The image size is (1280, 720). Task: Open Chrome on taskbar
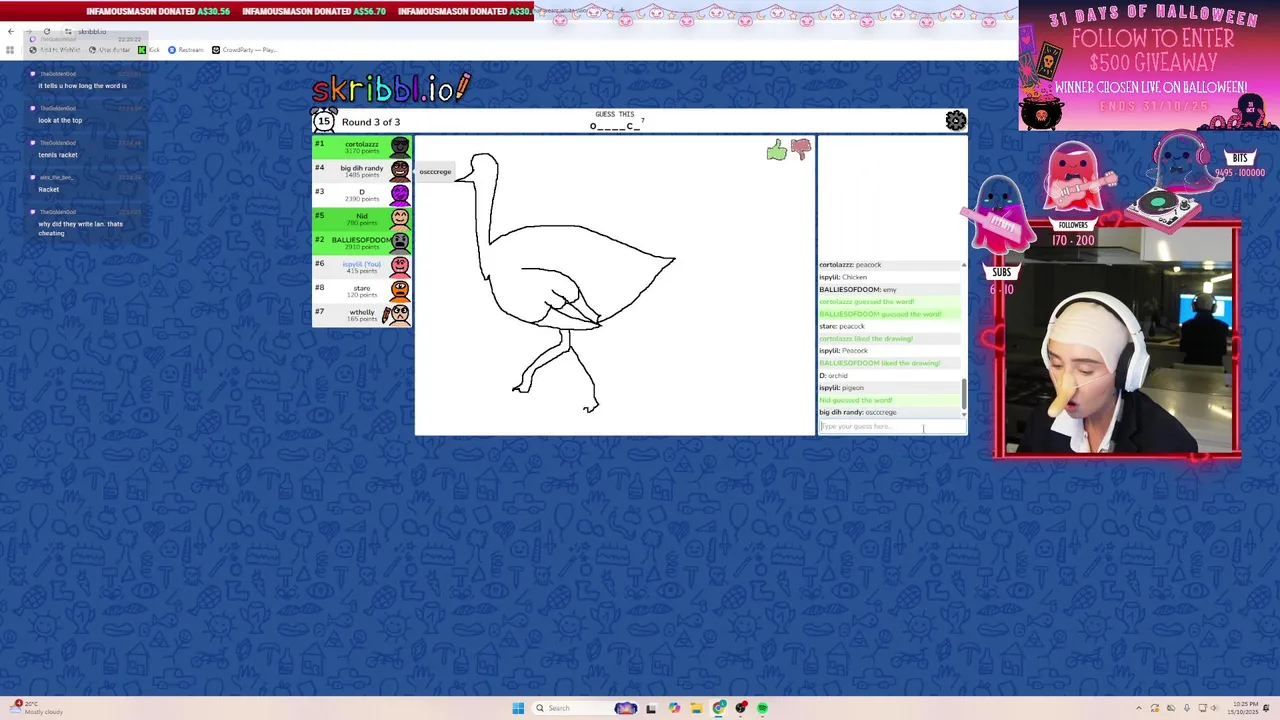pyautogui.click(x=719, y=708)
